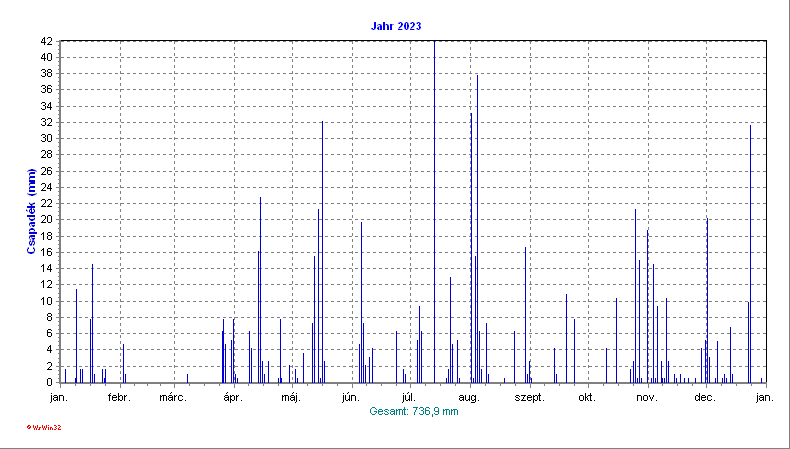Click the "22" y-axis tick label
The image size is (790, 449).
pos(47,204)
